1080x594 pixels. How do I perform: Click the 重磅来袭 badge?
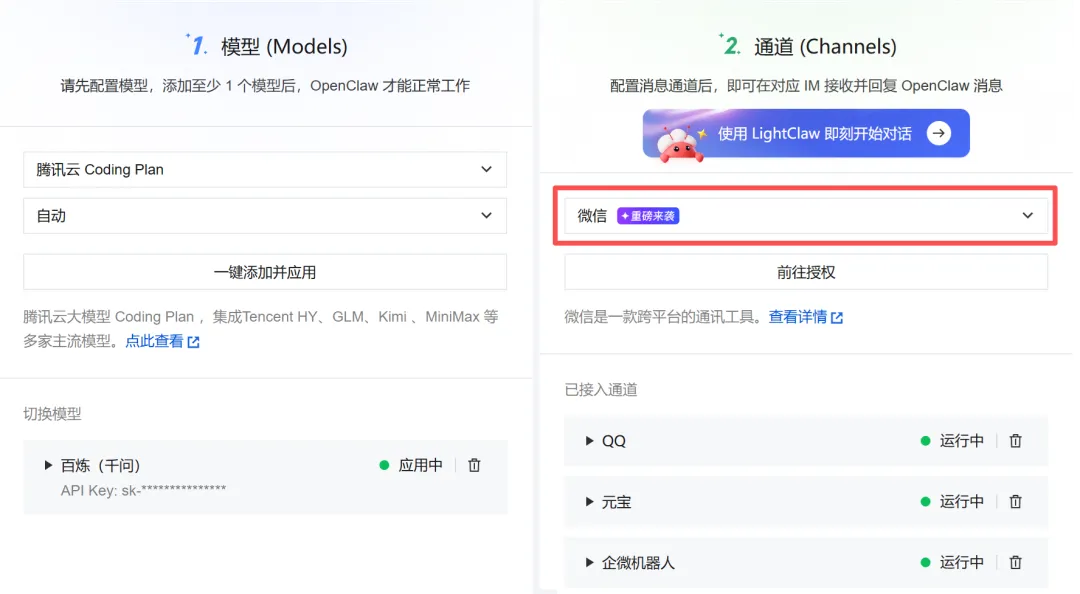click(x=648, y=216)
